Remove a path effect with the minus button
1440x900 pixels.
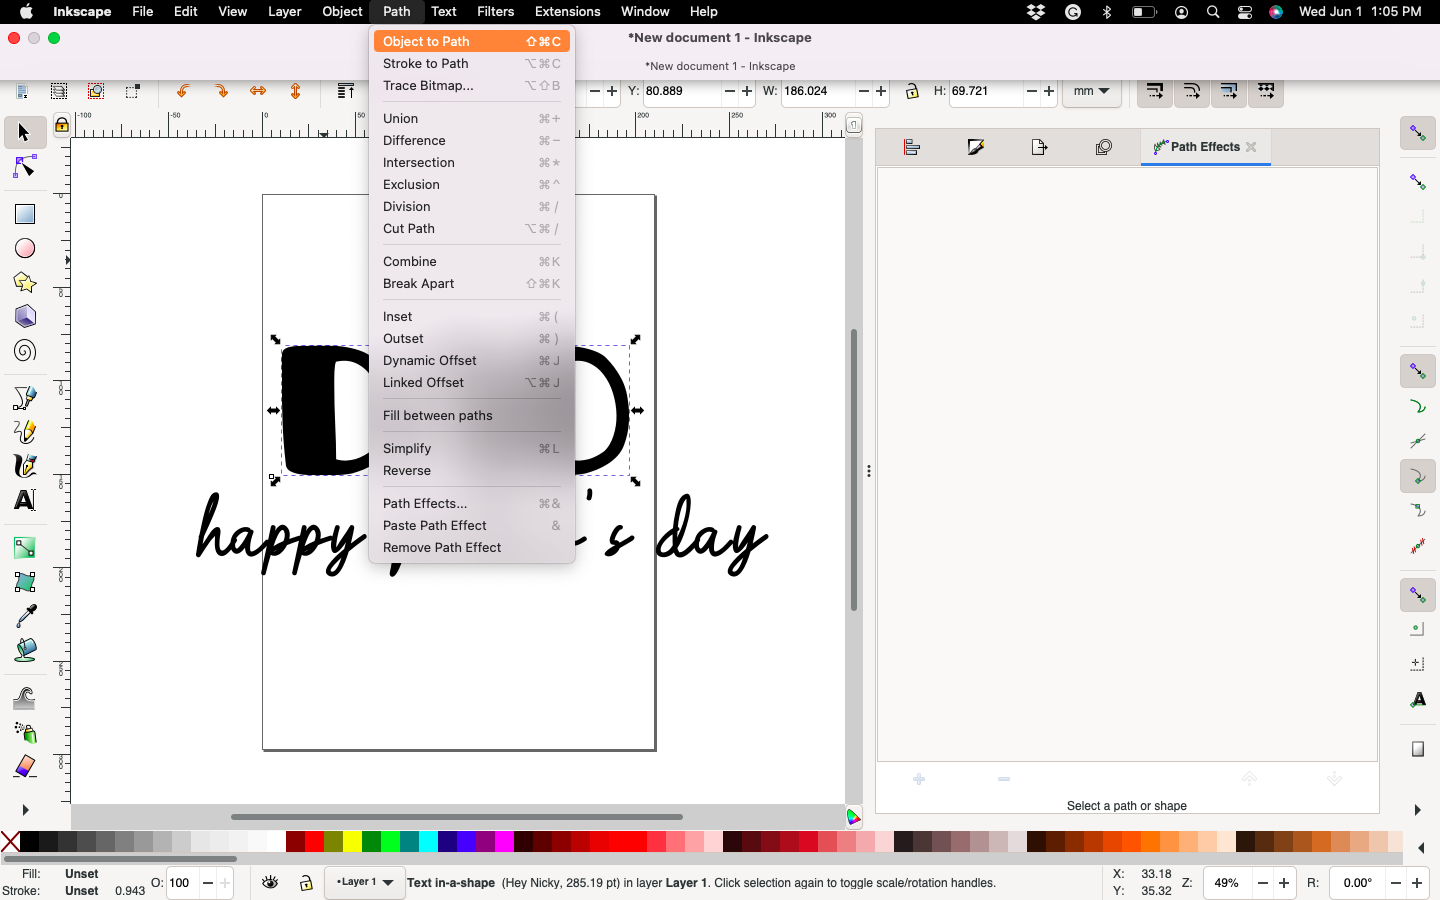click(1003, 779)
